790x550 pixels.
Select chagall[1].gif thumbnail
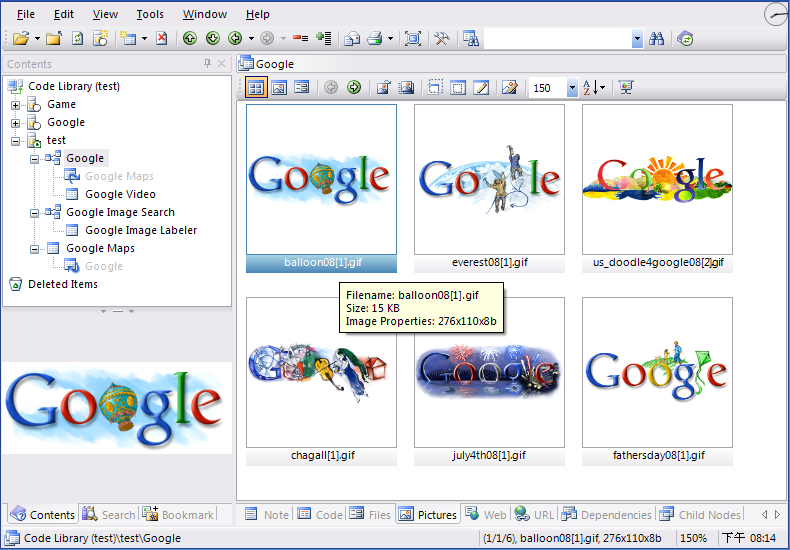pyautogui.click(x=321, y=381)
